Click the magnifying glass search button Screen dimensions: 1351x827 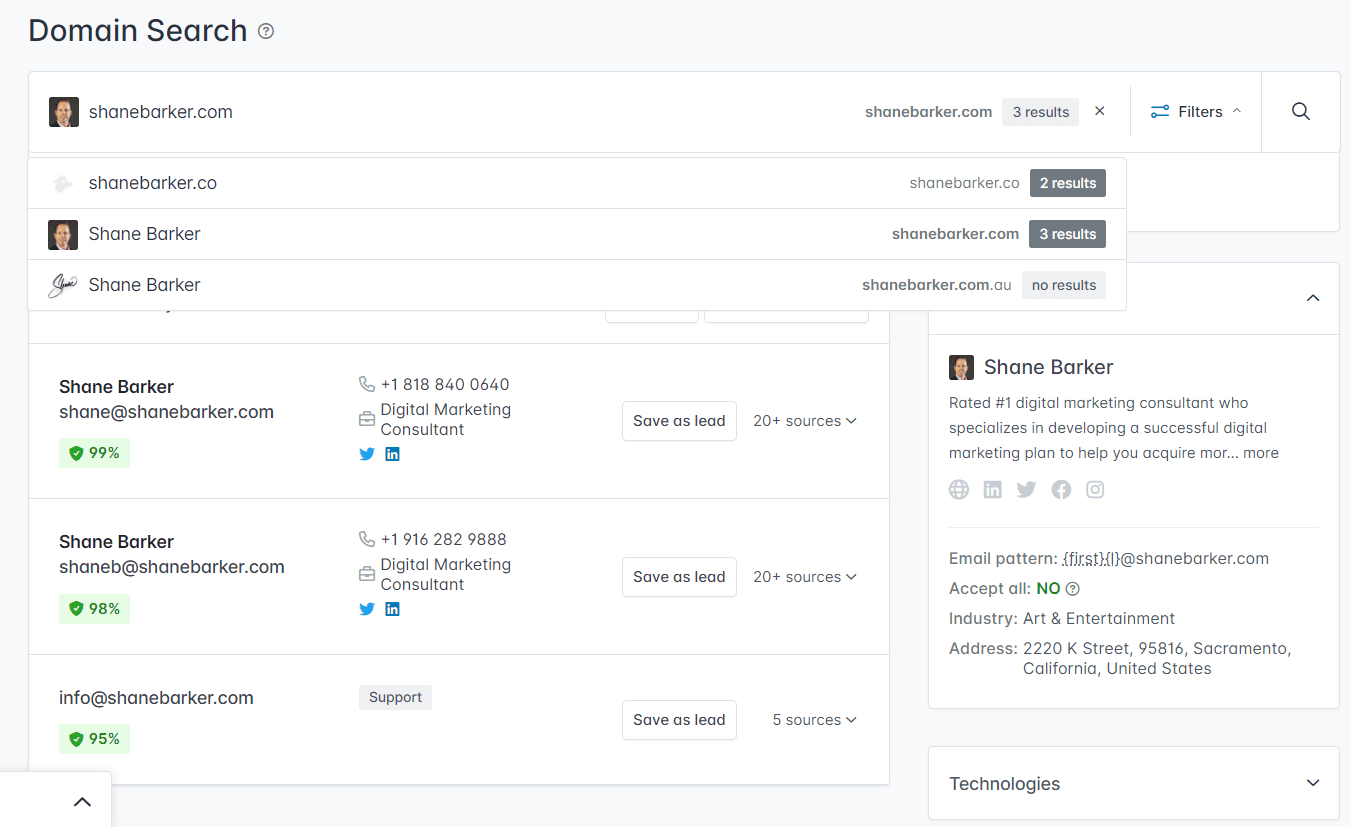point(1301,112)
